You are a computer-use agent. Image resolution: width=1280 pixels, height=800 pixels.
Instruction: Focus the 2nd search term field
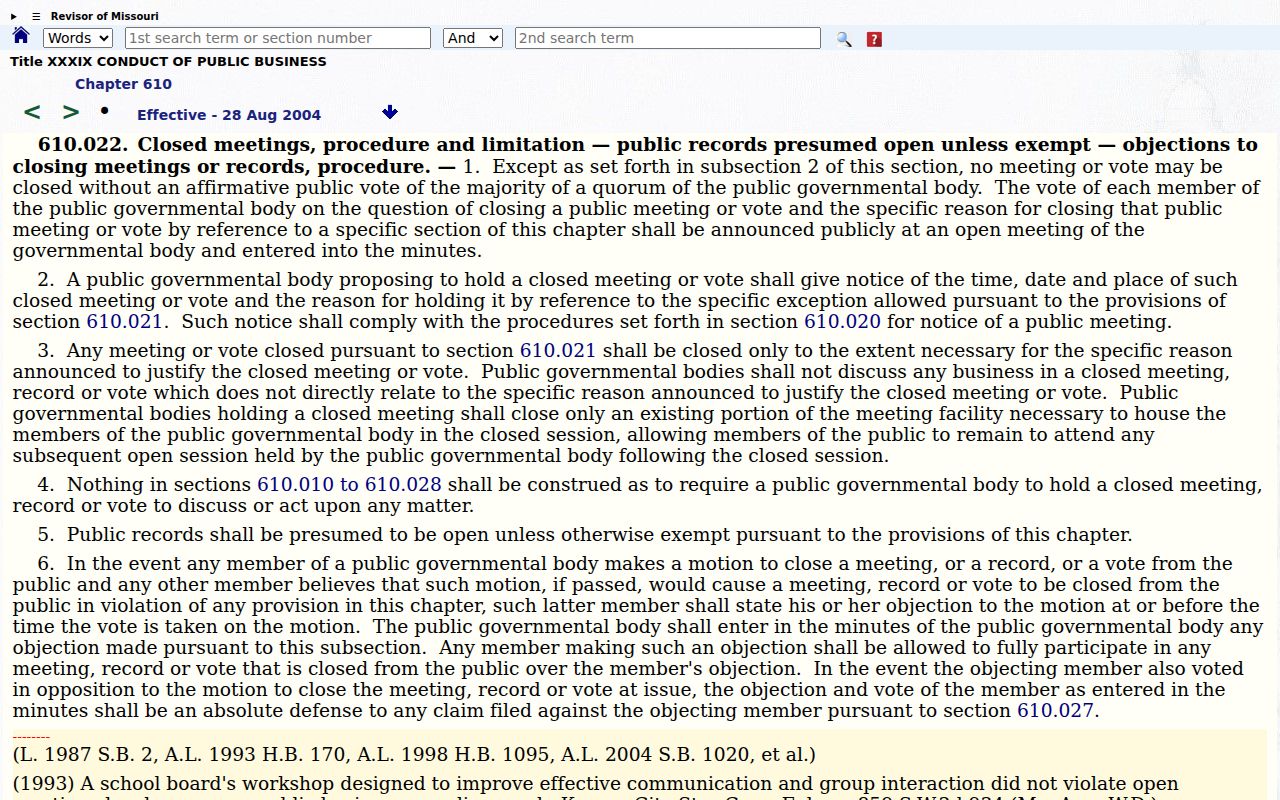coord(668,38)
